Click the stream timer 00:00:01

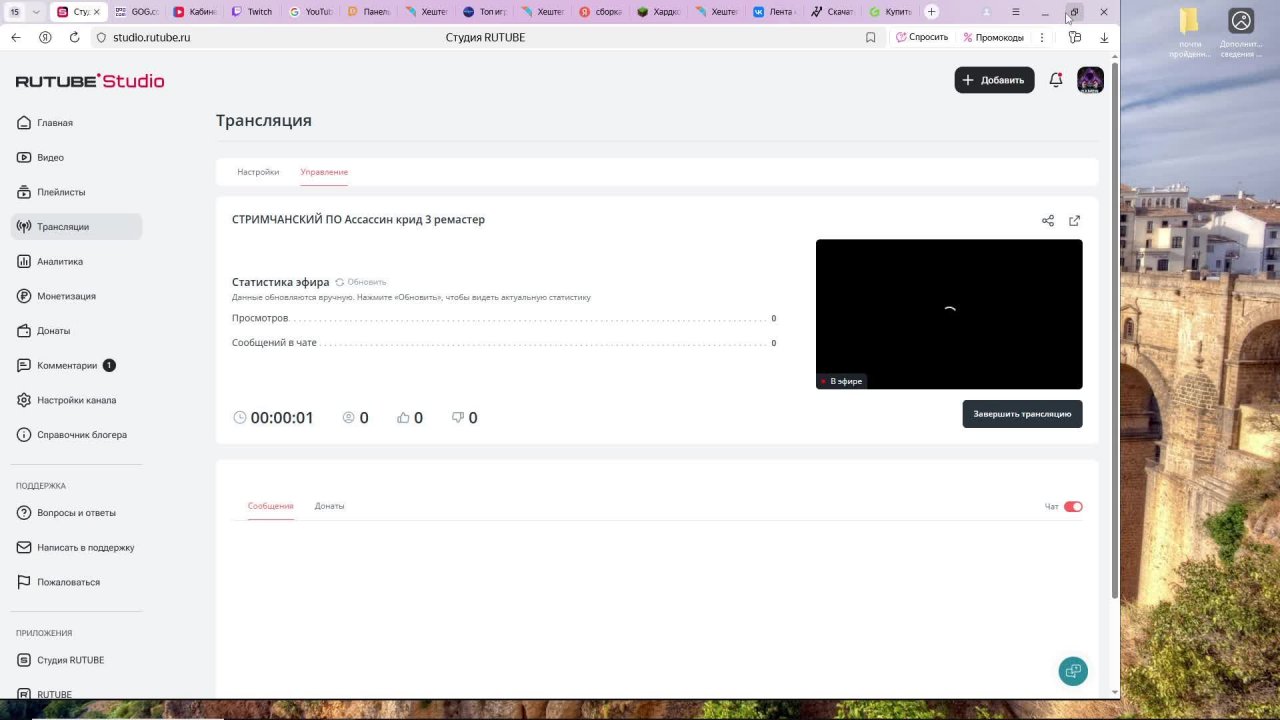pos(273,418)
